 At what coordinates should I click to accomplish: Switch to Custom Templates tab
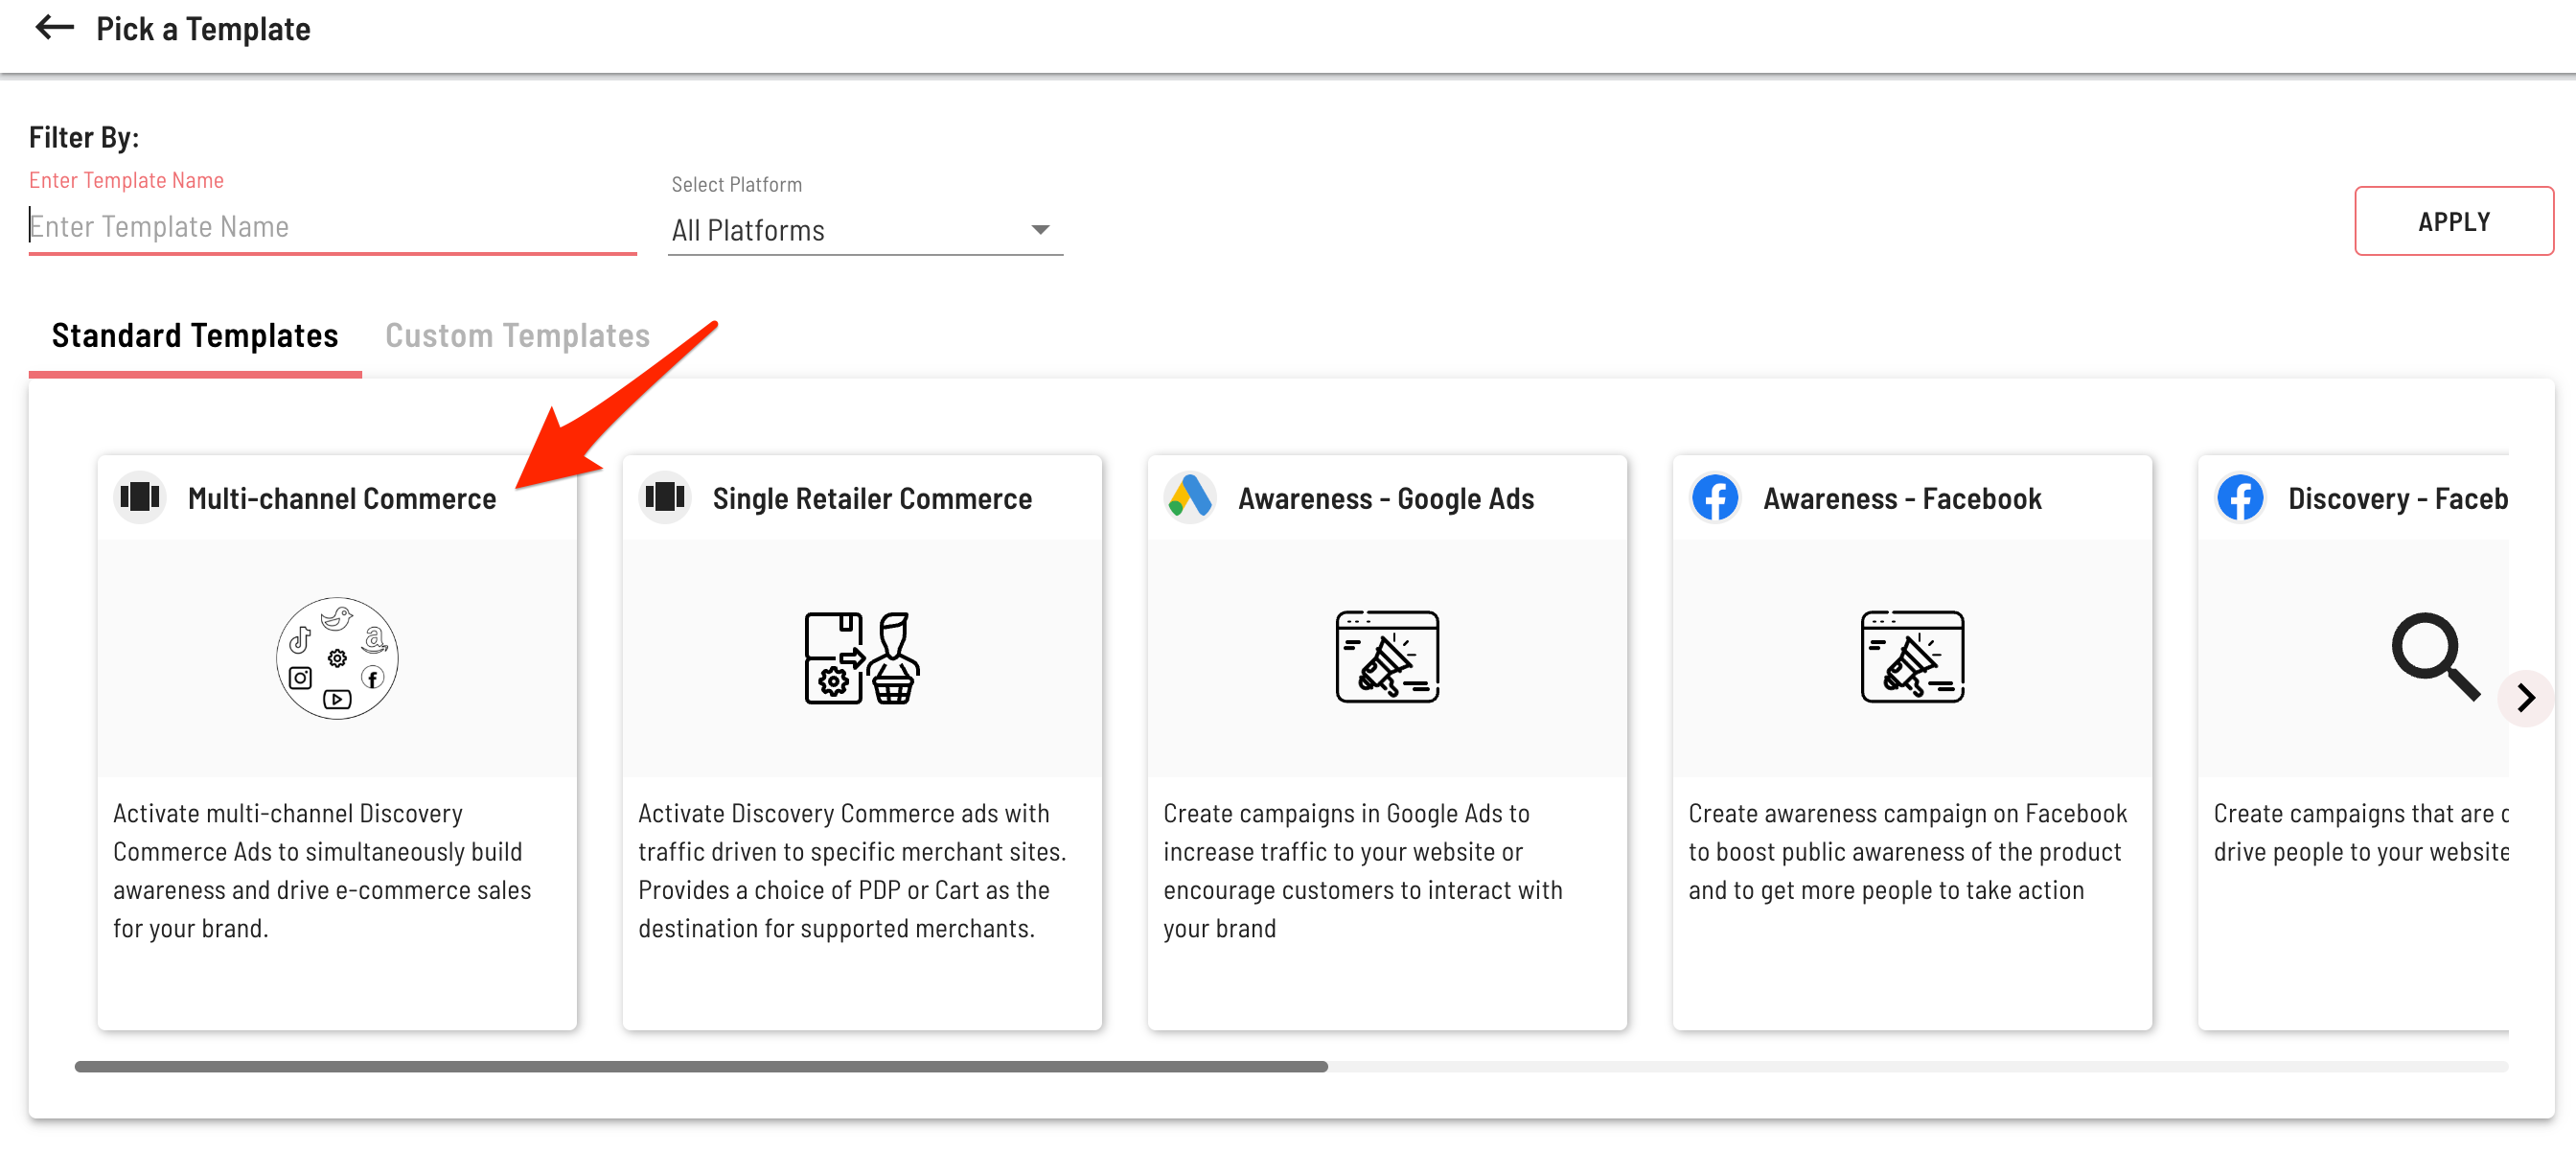[517, 335]
